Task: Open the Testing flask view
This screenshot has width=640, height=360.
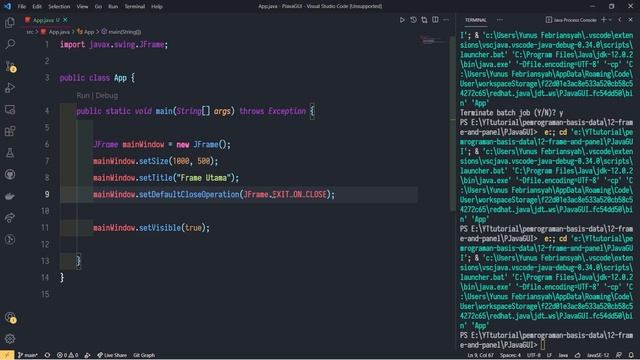Action: [x=10, y=153]
